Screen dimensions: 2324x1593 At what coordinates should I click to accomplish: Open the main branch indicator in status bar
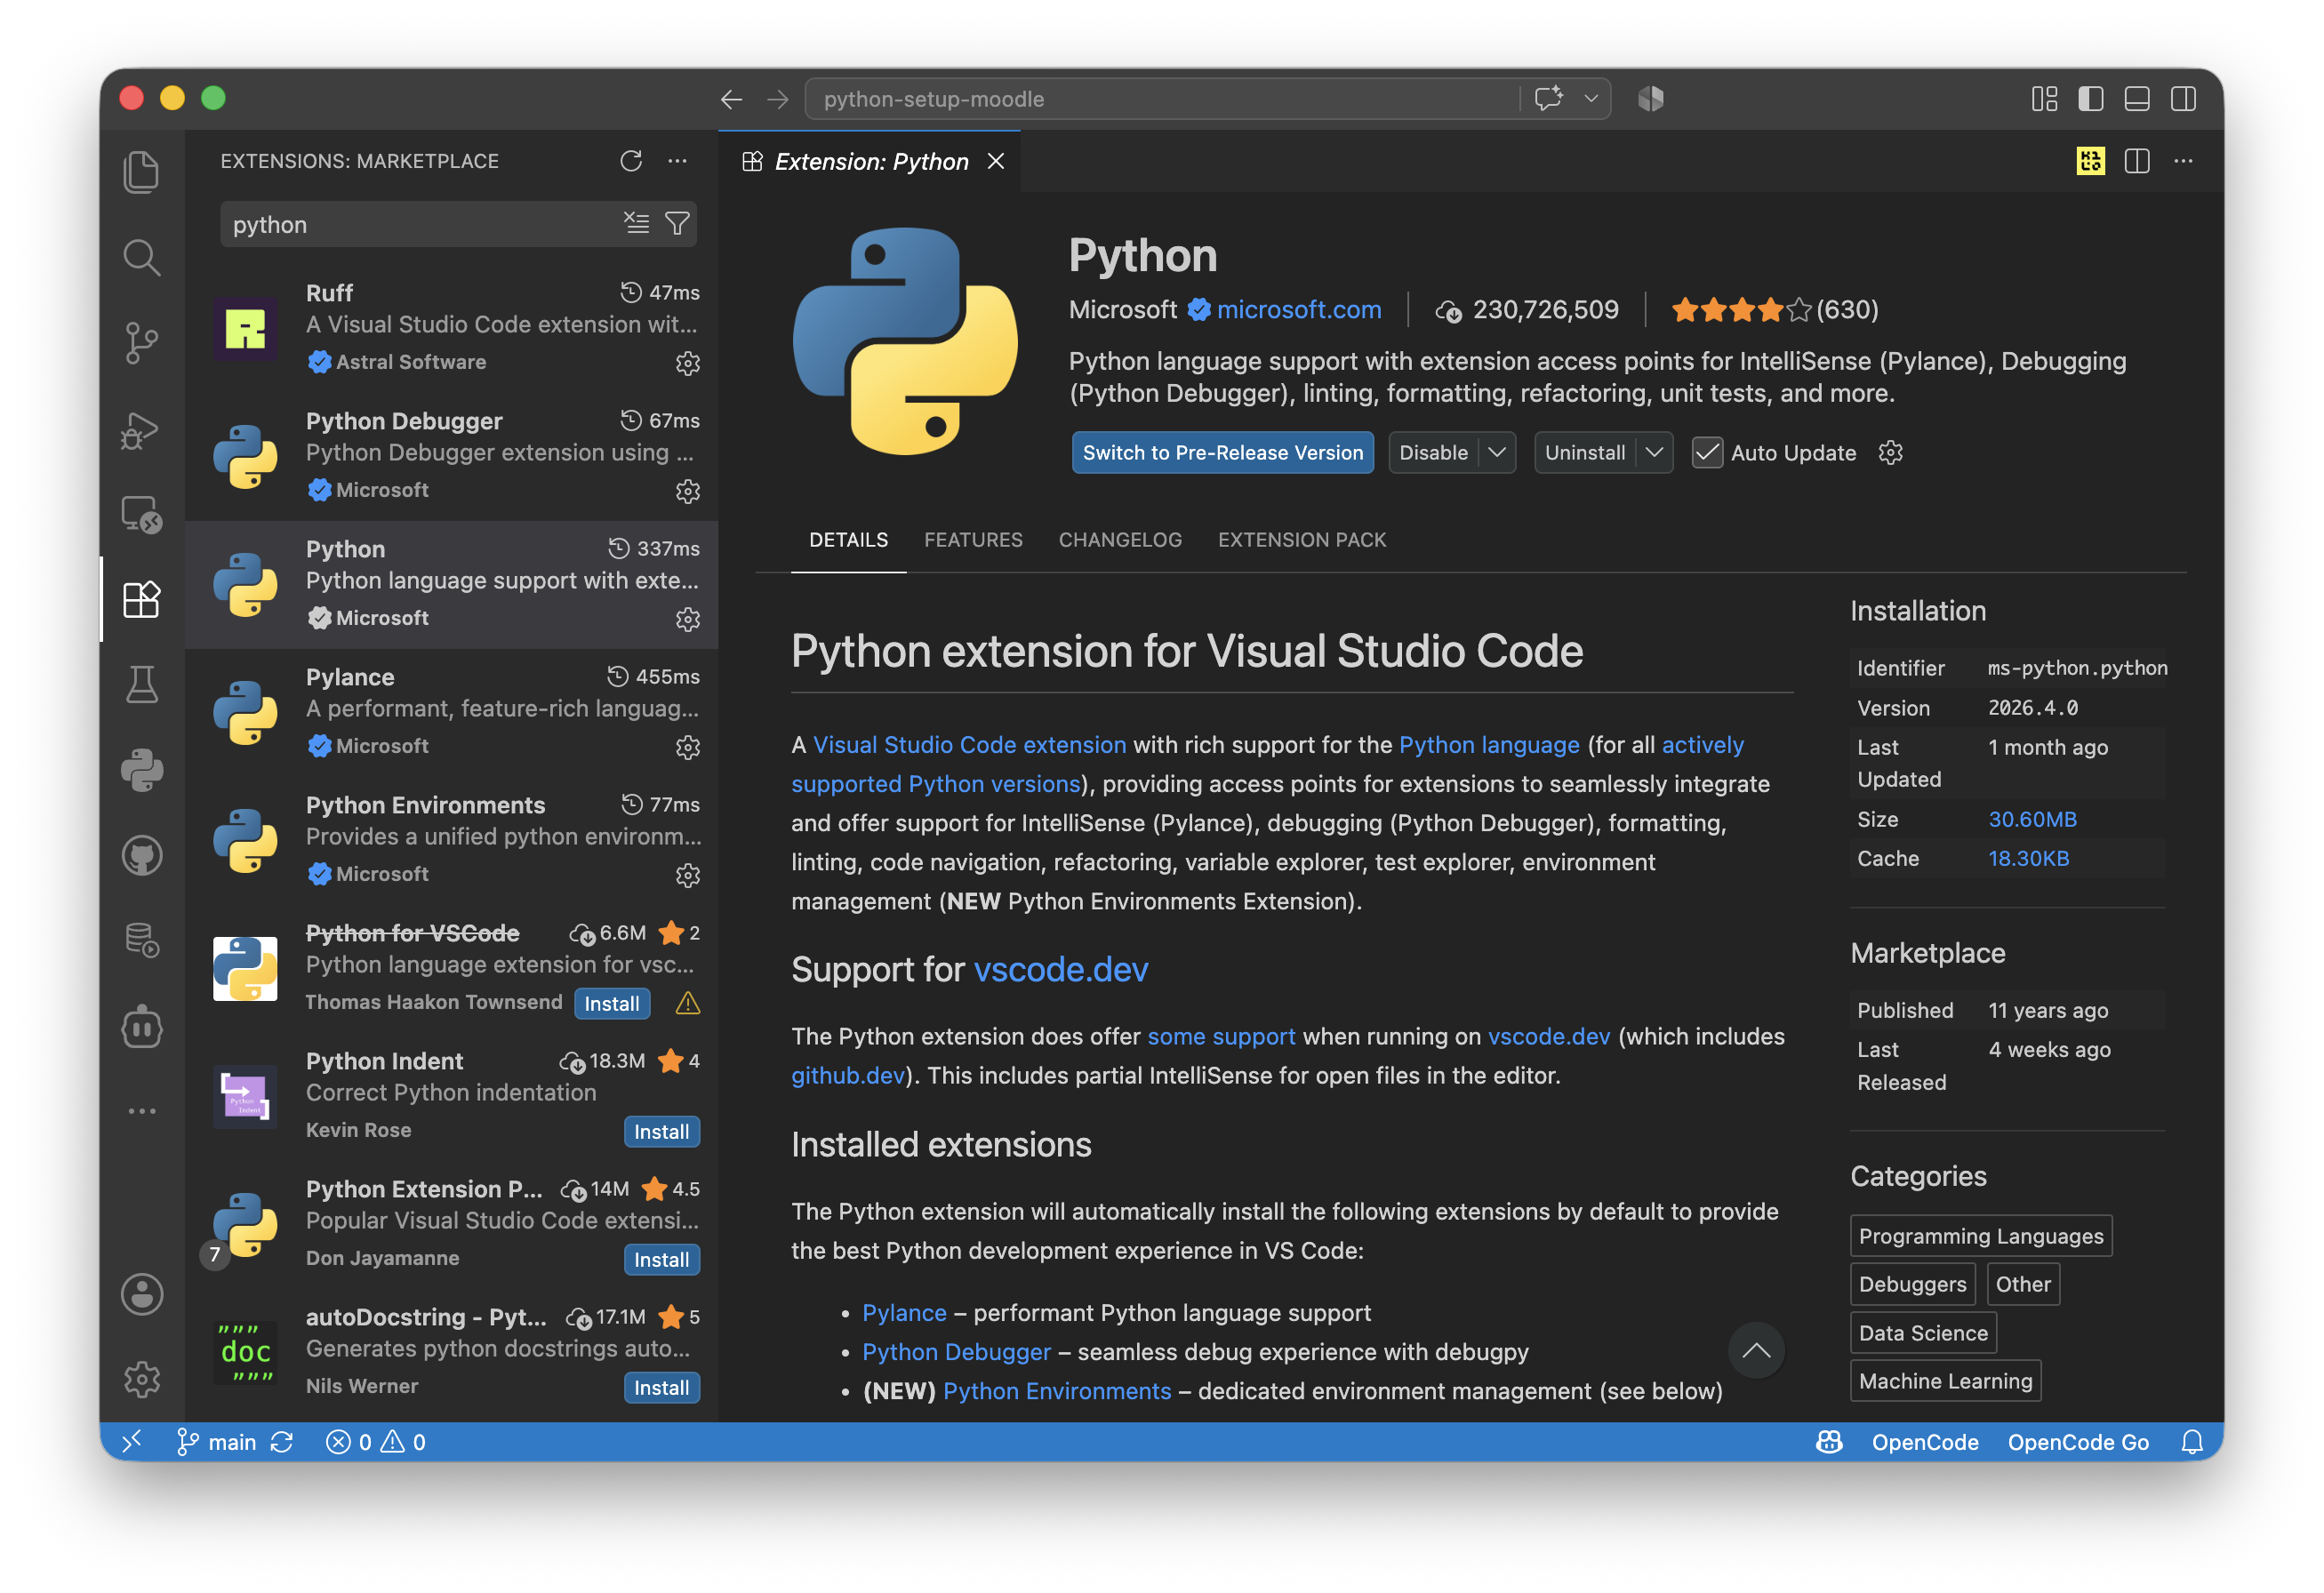point(216,1442)
